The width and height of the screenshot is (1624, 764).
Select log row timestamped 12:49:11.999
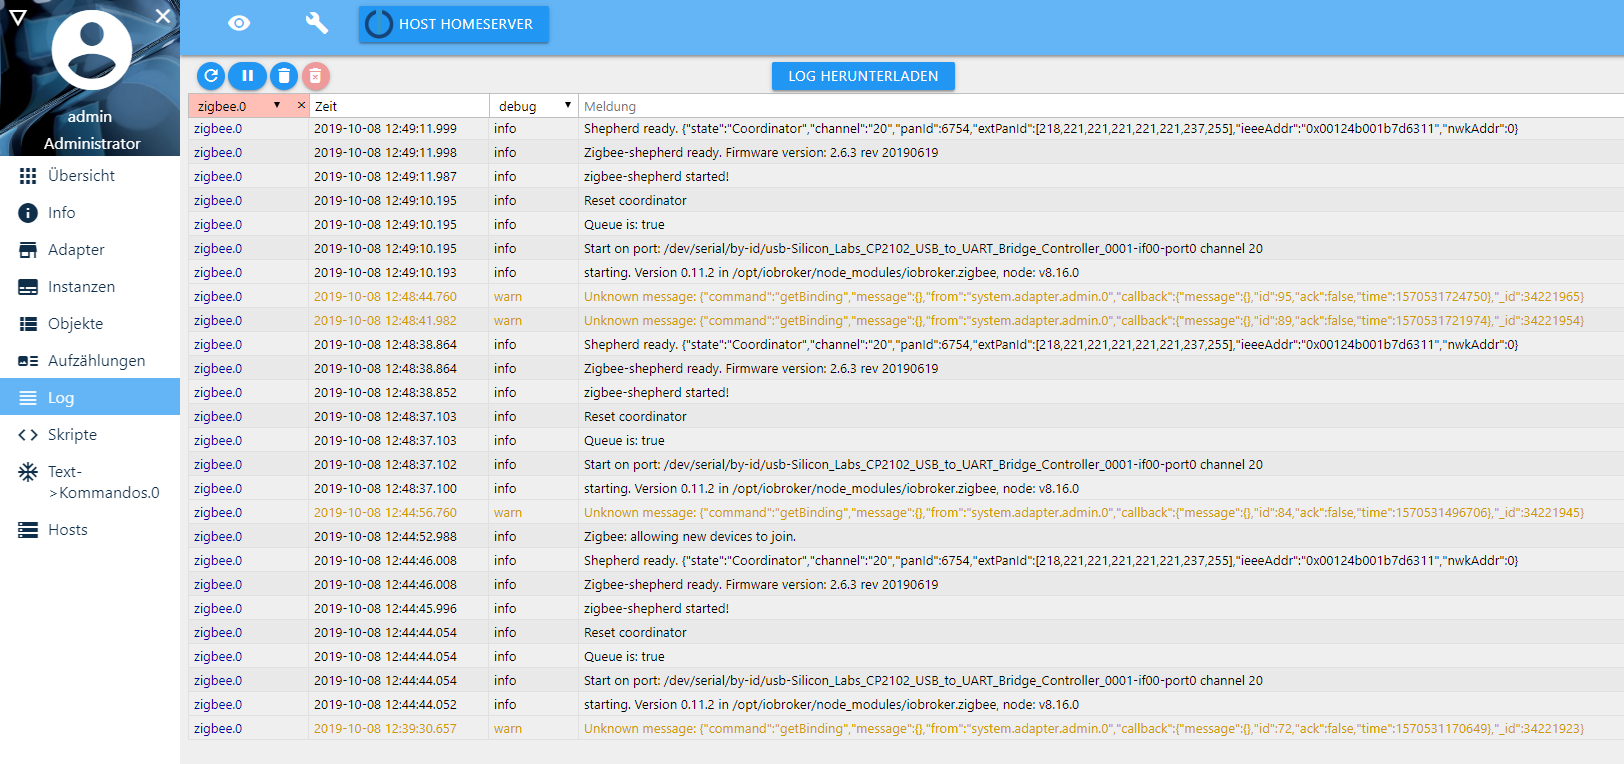(x=906, y=128)
